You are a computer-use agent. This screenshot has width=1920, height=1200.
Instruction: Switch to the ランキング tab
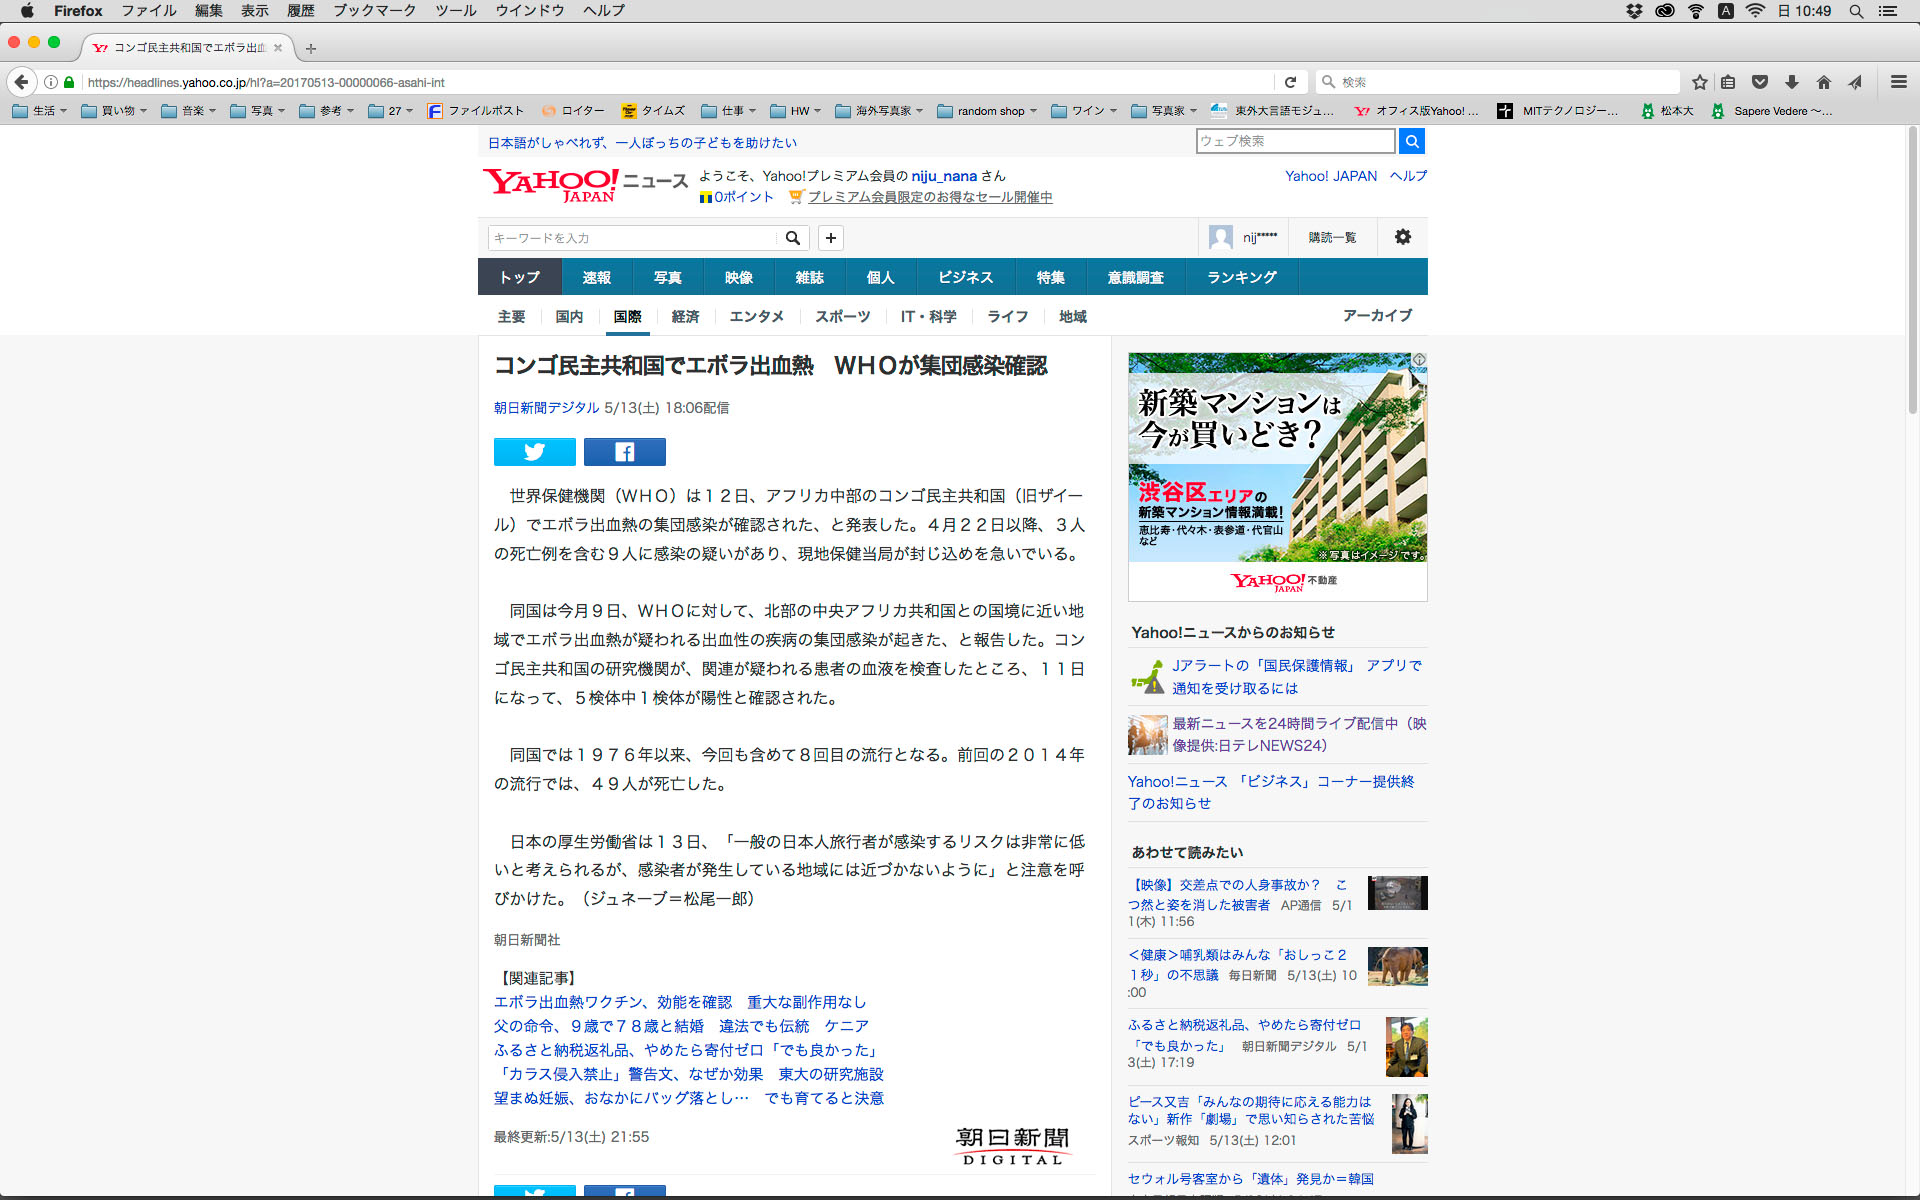(x=1241, y=277)
